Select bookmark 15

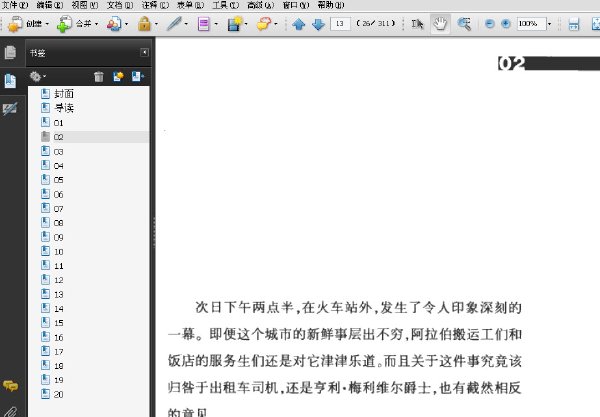click(x=58, y=323)
